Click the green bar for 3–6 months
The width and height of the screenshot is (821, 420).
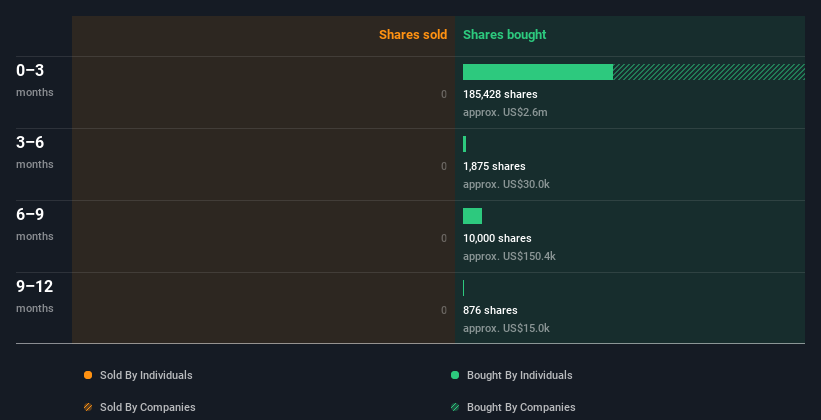tap(464, 144)
